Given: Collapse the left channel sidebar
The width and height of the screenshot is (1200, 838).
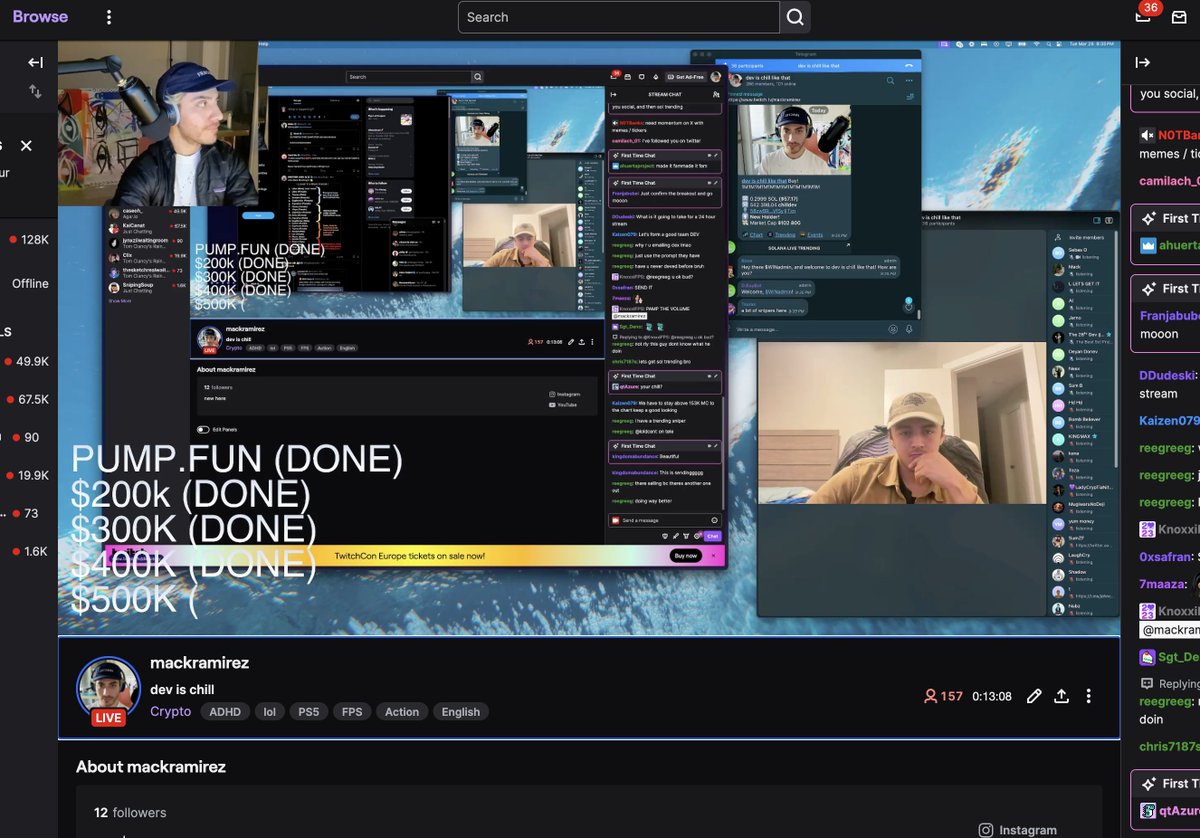Looking at the screenshot, I should pyautogui.click(x=36, y=62).
